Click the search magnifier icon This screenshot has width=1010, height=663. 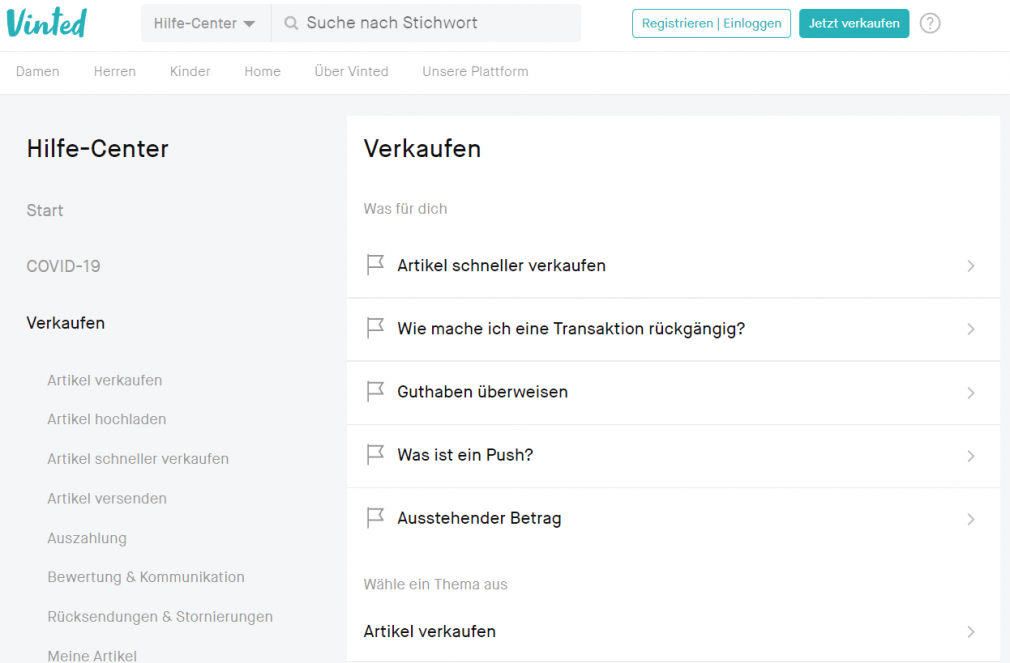pyautogui.click(x=291, y=23)
